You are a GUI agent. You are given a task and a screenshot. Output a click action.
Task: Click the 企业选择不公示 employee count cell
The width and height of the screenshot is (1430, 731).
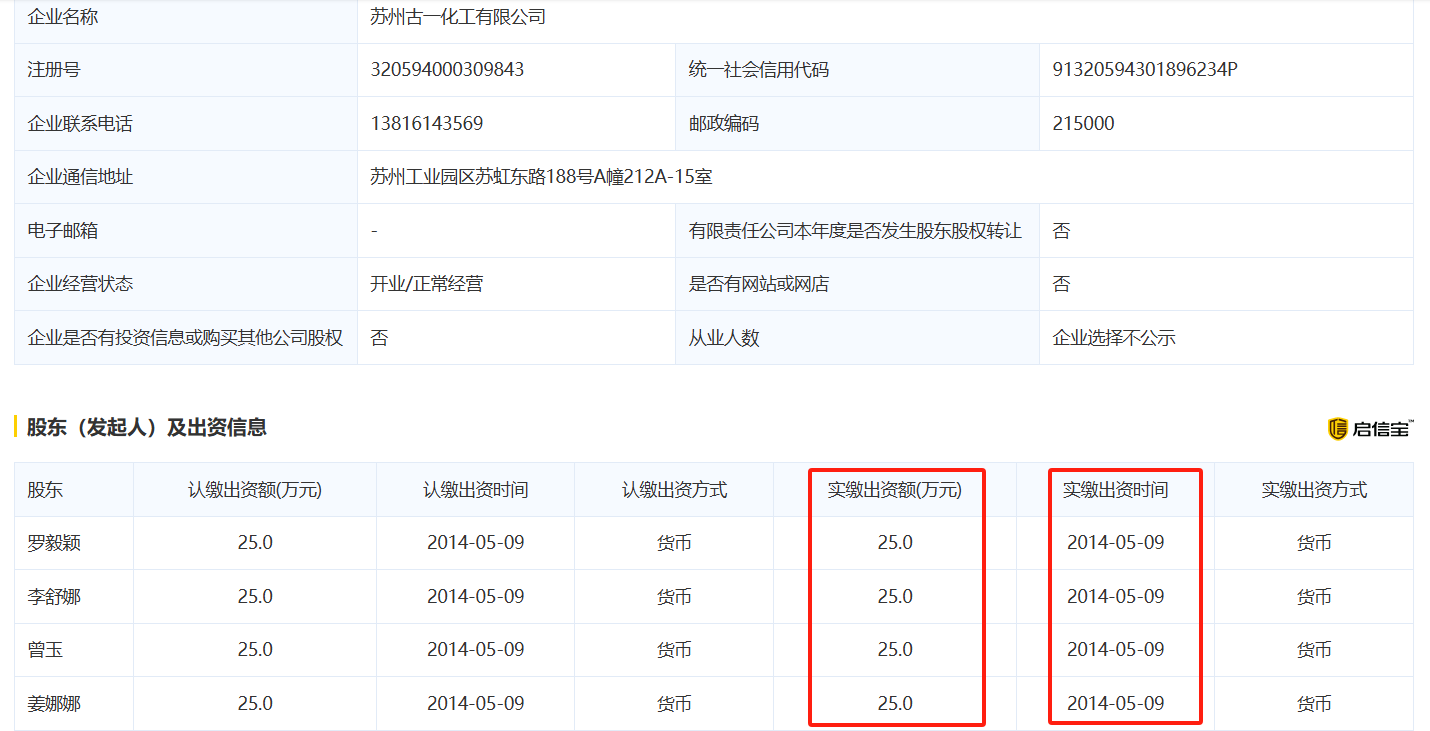(1113, 337)
